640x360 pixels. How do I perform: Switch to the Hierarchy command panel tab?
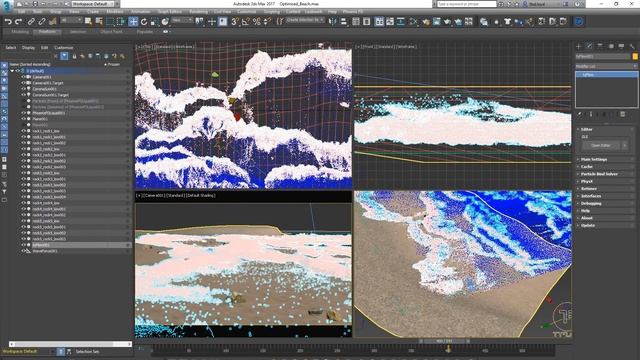pyautogui.click(x=600, y=46)
